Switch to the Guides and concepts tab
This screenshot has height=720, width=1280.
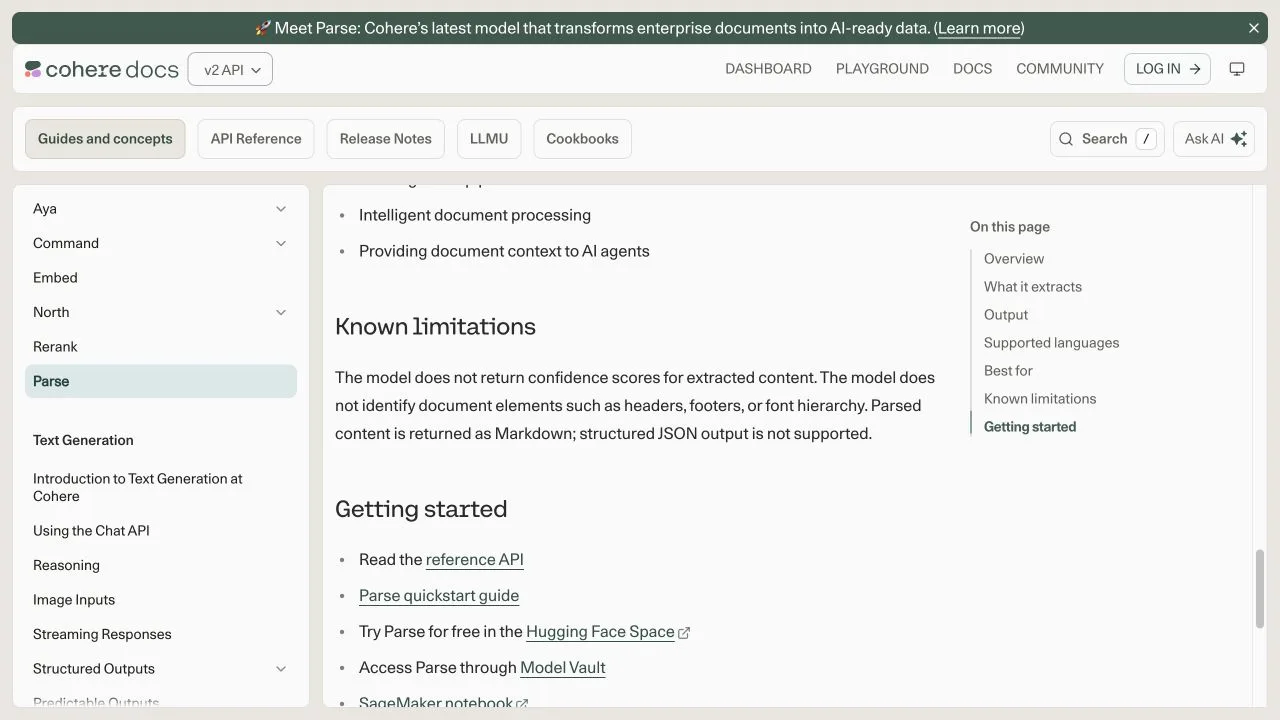coord(105,139)
